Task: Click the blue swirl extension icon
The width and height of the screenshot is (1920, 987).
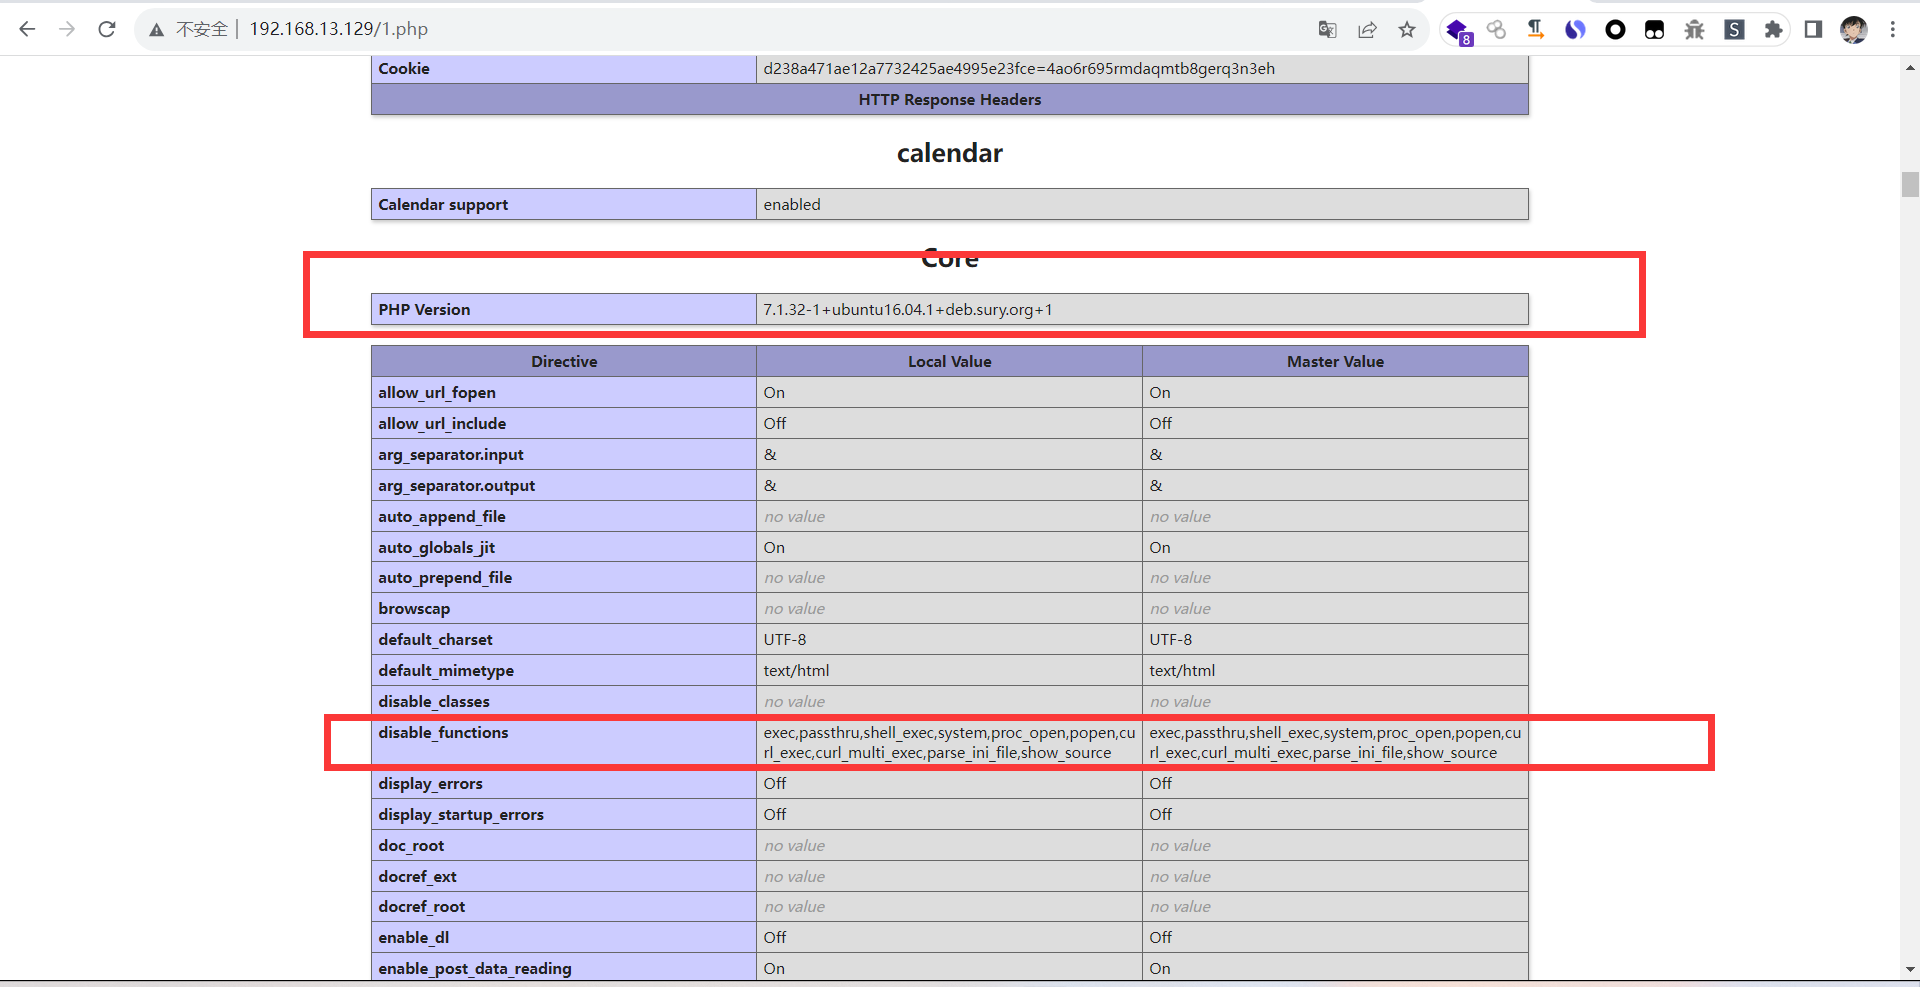Action: 1575,30
